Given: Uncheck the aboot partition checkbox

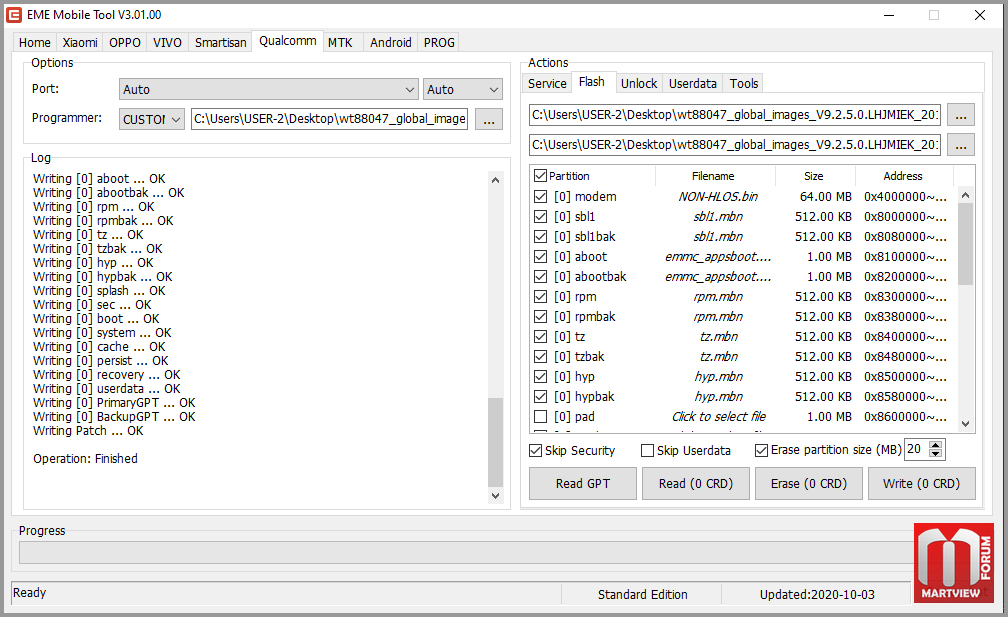Looking at the screenshot, I should 541,256.
